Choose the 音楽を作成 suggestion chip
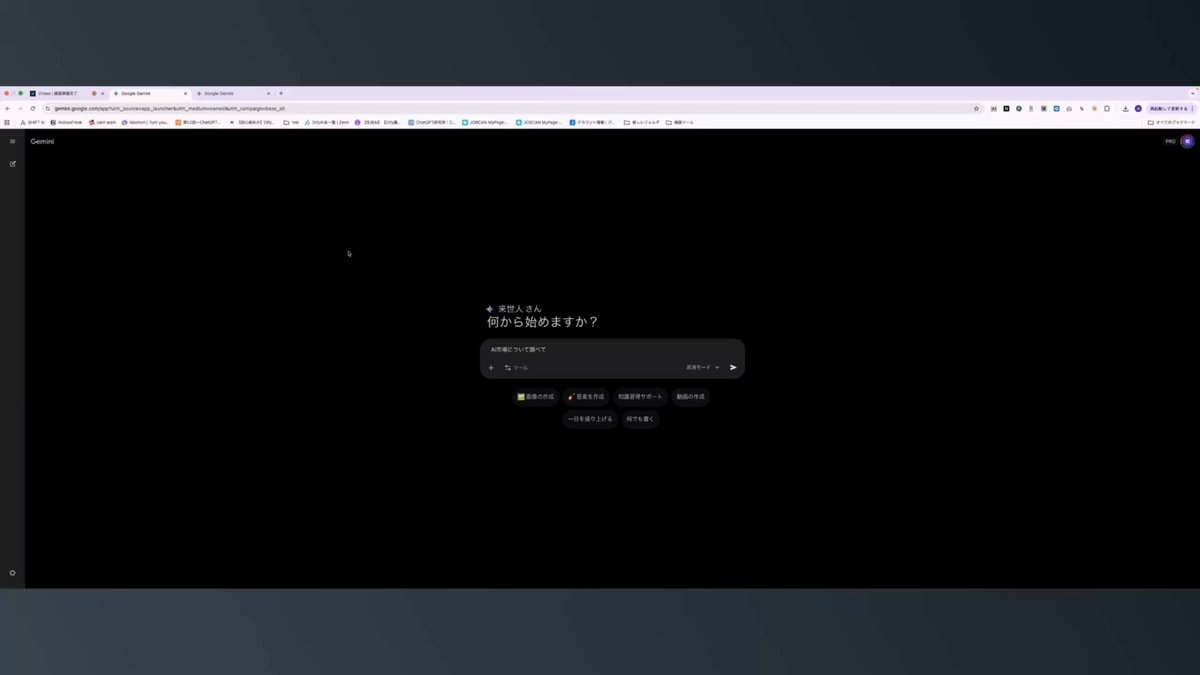The width and height of the screenshot is (1200, 675). [x=586, y=397]
